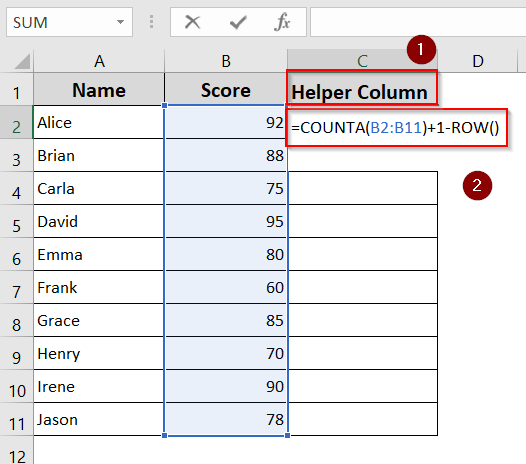Click score cell with value 75

[x=226, y=188]
